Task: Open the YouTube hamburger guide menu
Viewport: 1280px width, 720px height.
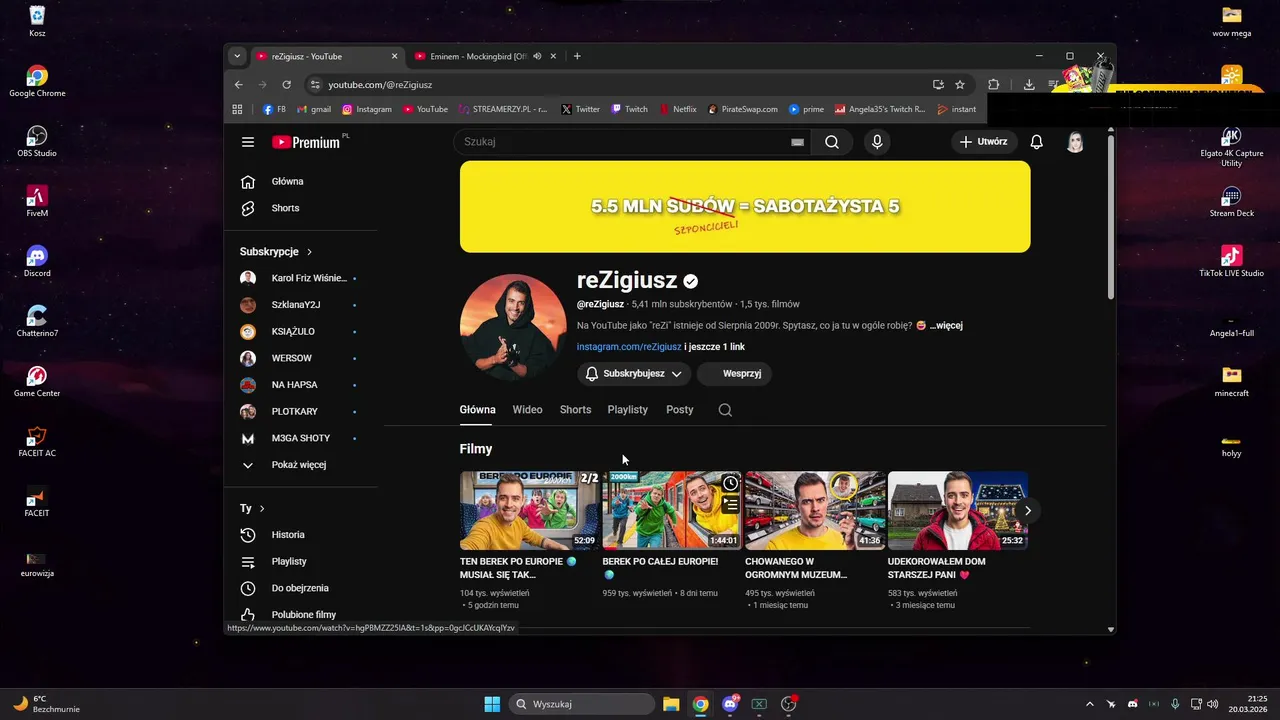Action: [248, 142]
